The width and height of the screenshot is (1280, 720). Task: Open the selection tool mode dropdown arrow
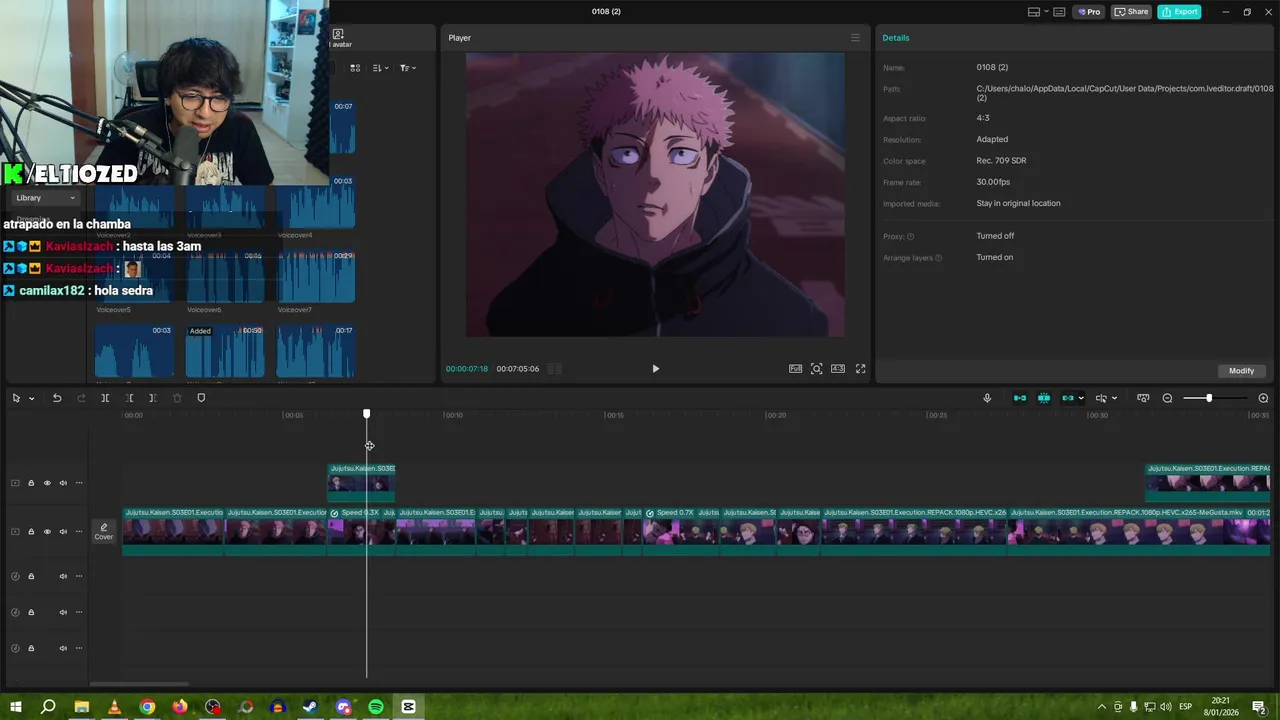(x=31, y=399)
